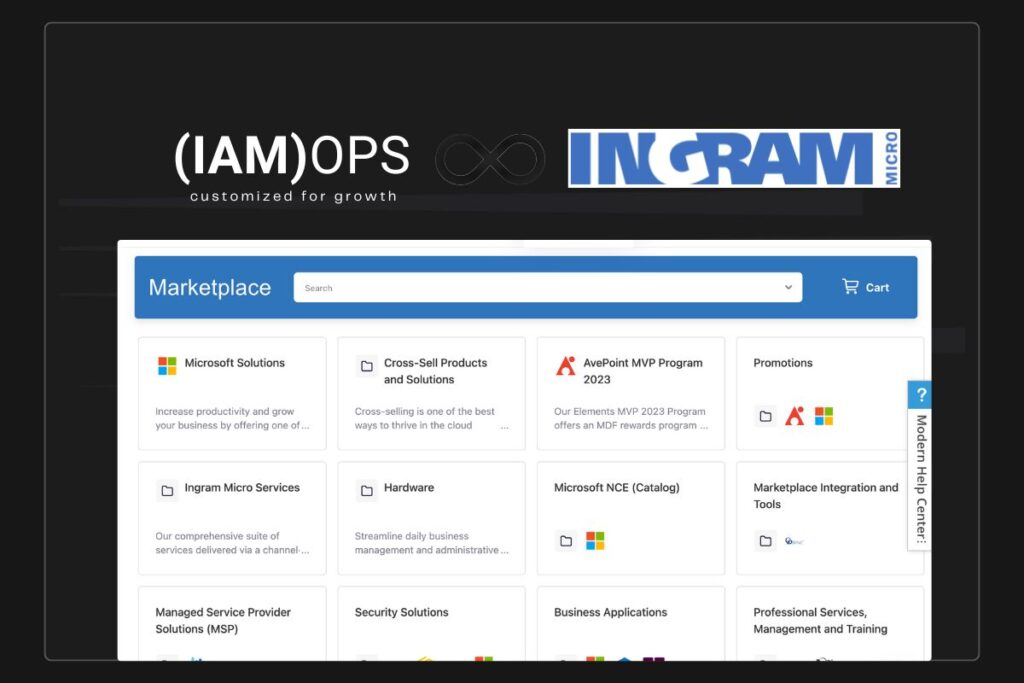This screenshot has height=683, width=1024.
Task: Click the folder icon on Hardware card
Action: tap(366, 491)
